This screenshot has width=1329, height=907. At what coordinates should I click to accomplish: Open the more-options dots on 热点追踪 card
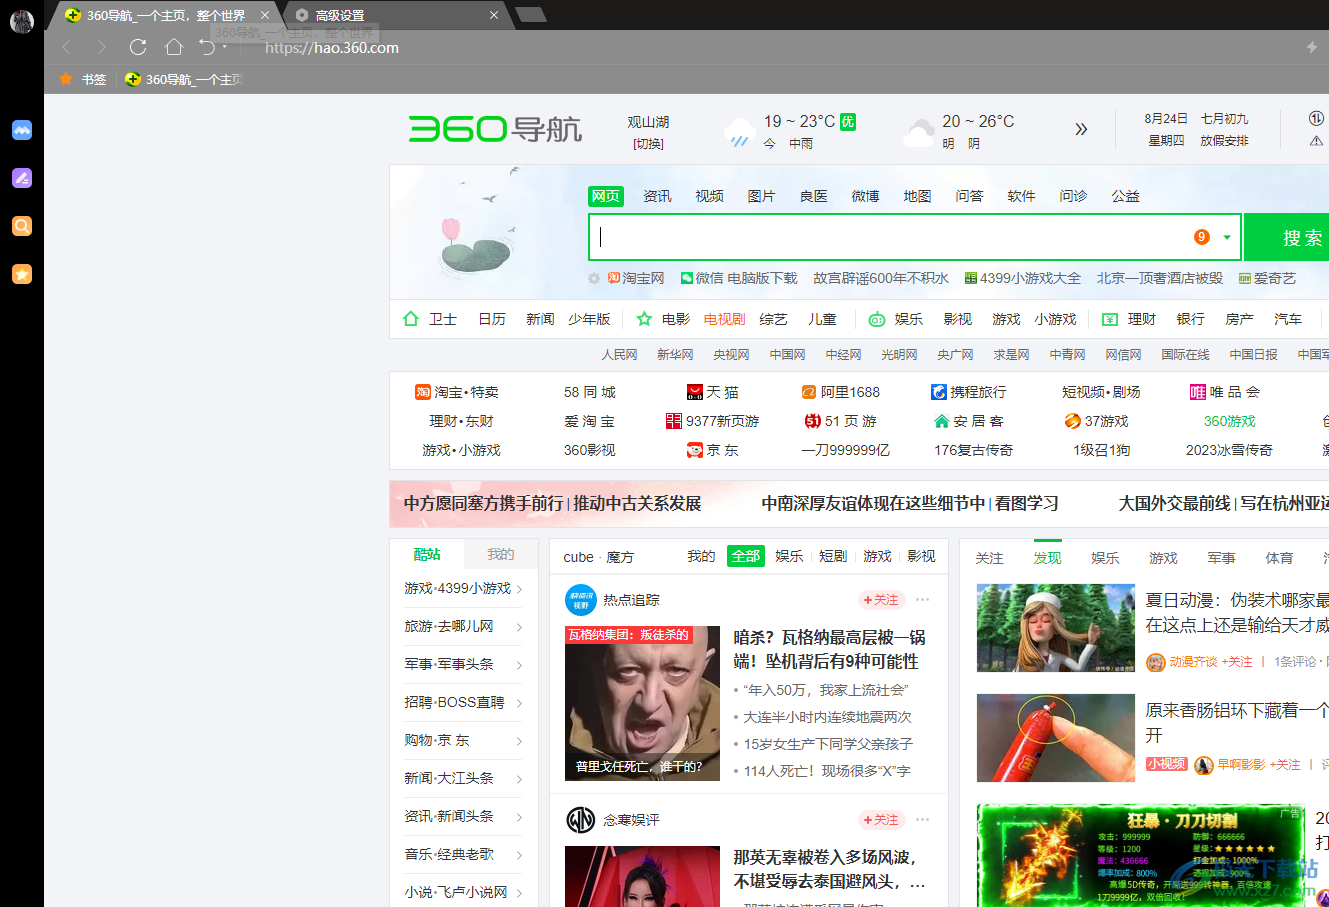pos(922,600)
